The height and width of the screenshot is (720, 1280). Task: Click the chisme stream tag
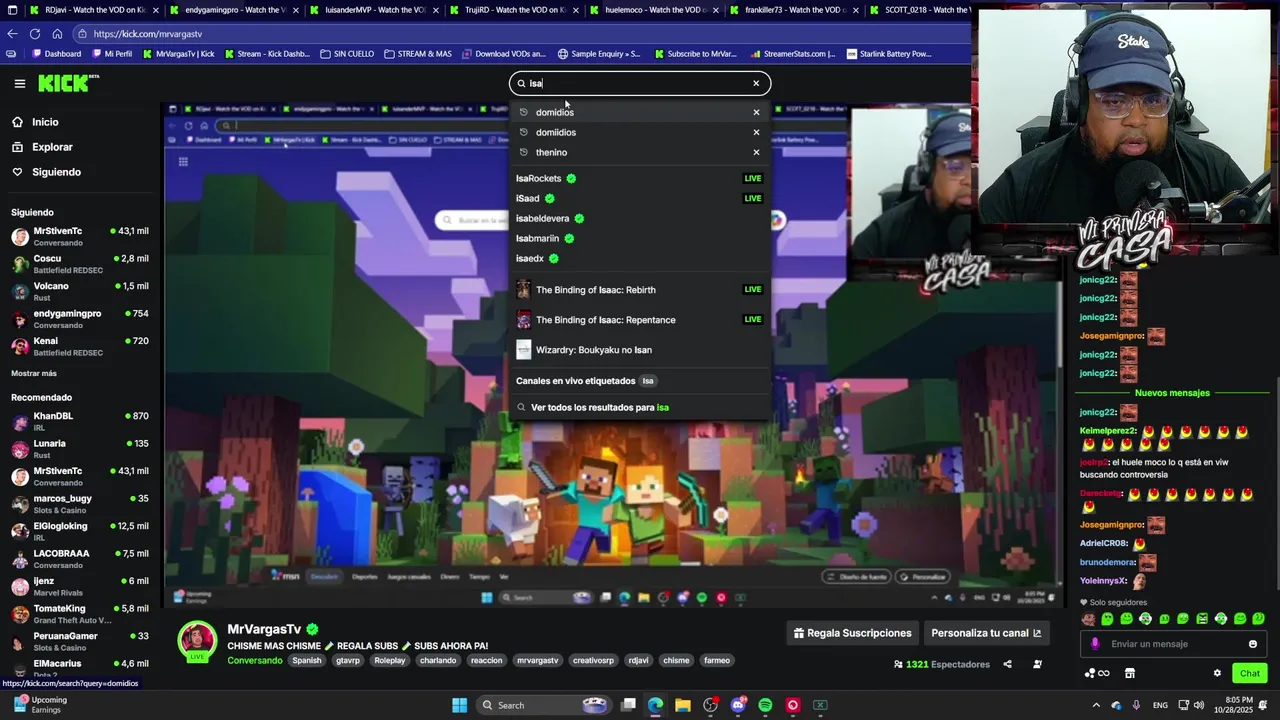(x=676, y=661)
